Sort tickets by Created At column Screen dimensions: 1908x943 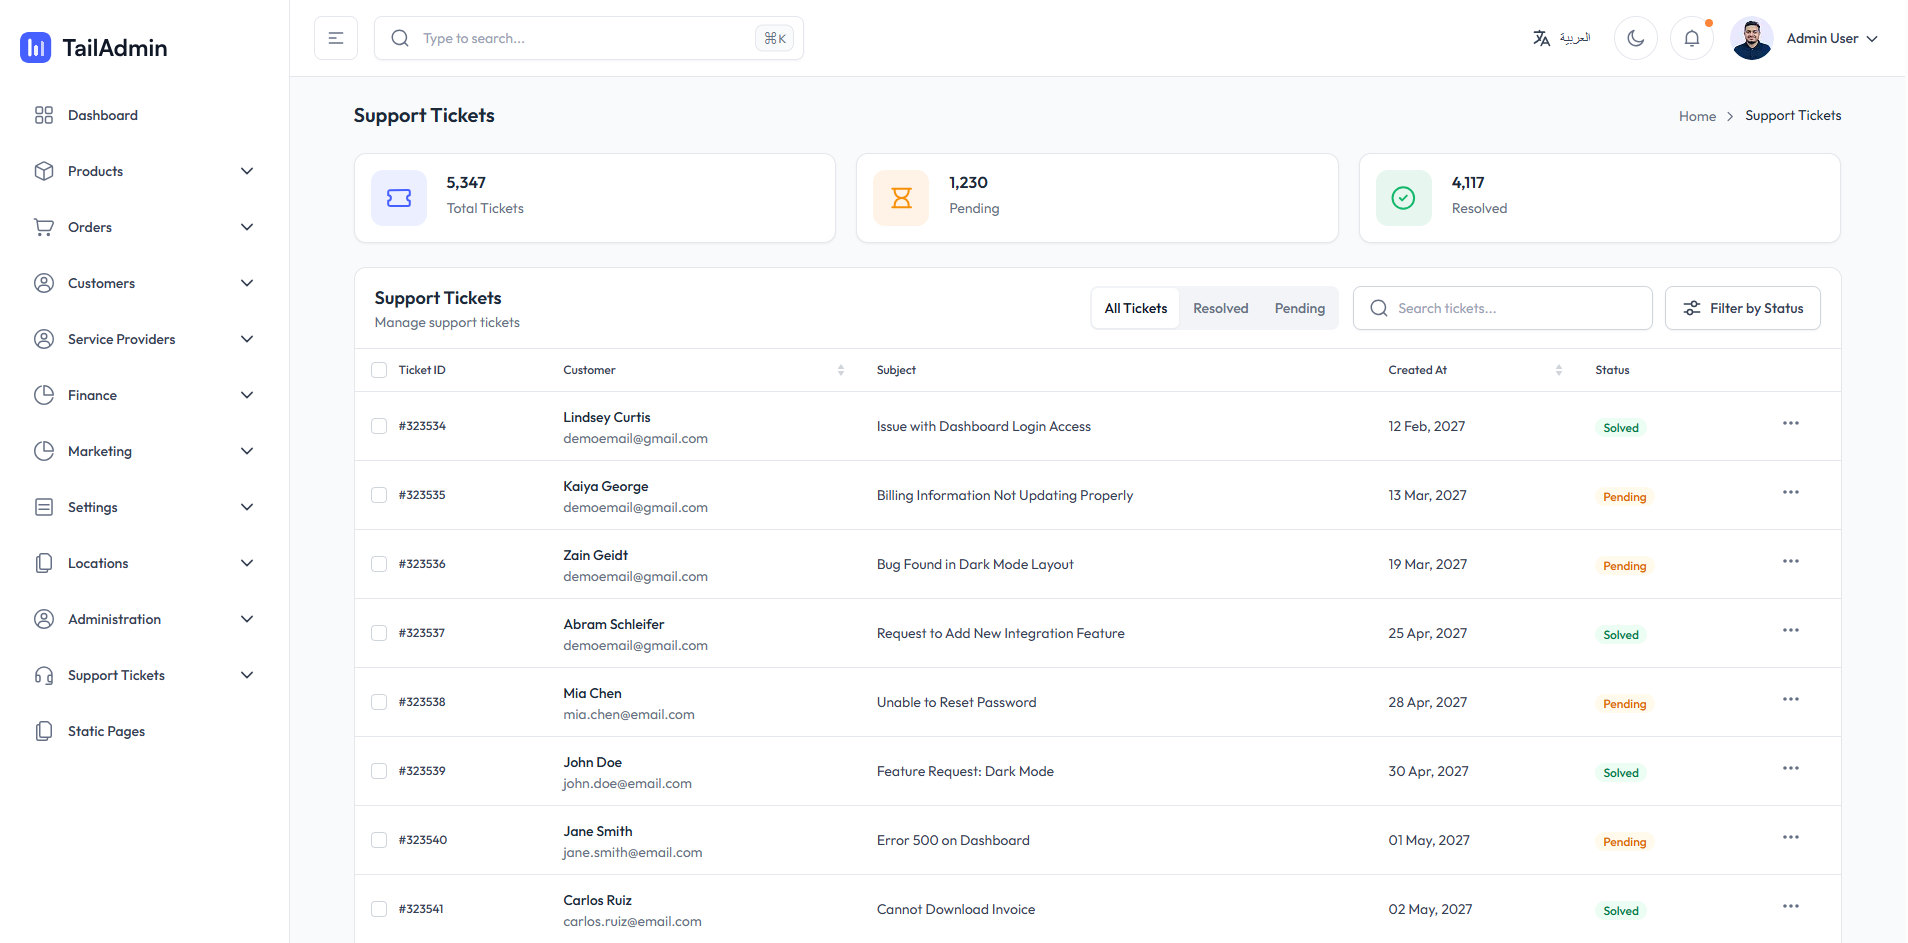coord(1558,370)
